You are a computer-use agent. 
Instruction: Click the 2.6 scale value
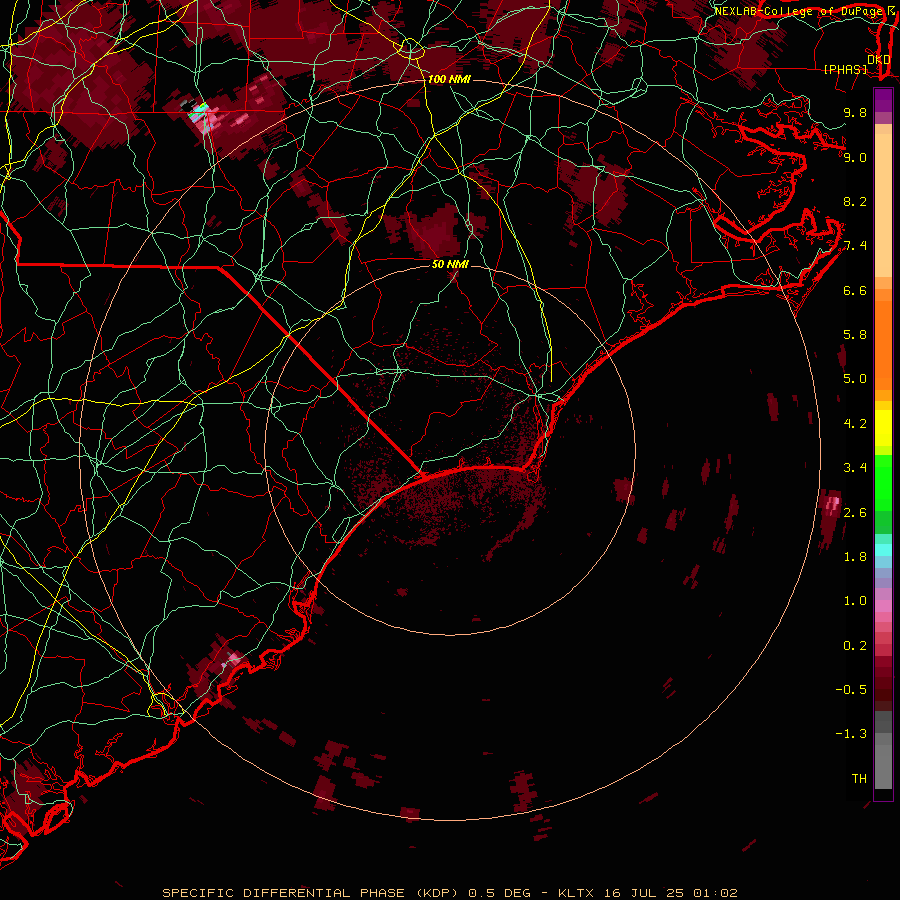(855, 513)
